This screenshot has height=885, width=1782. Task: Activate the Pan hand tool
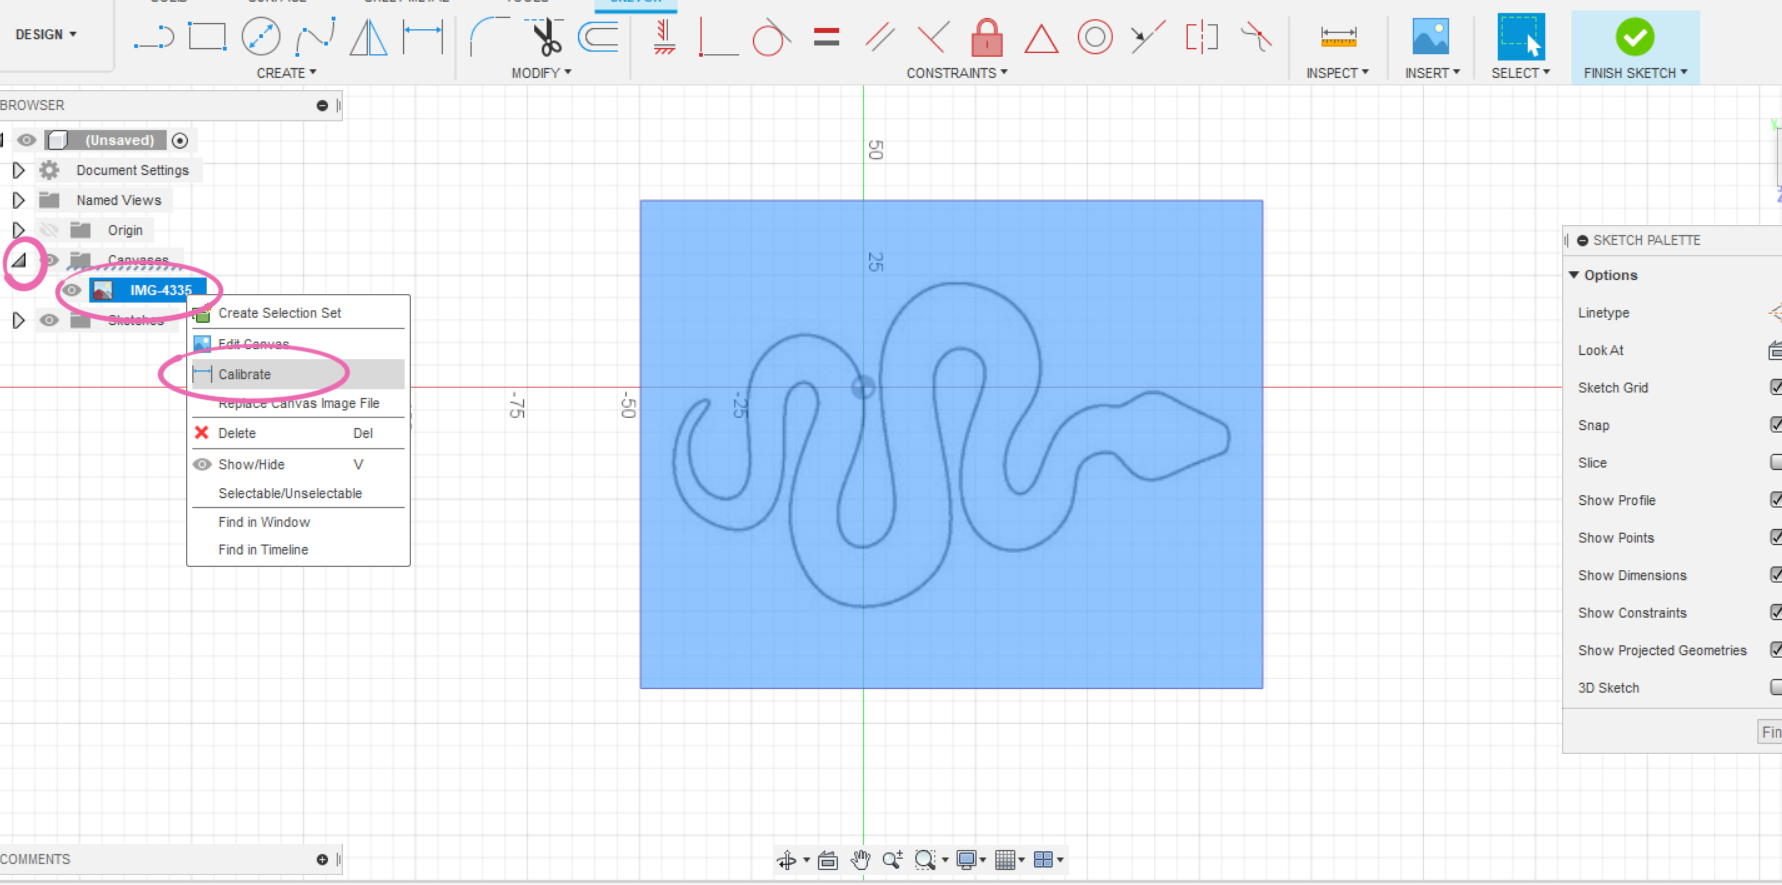860,860
